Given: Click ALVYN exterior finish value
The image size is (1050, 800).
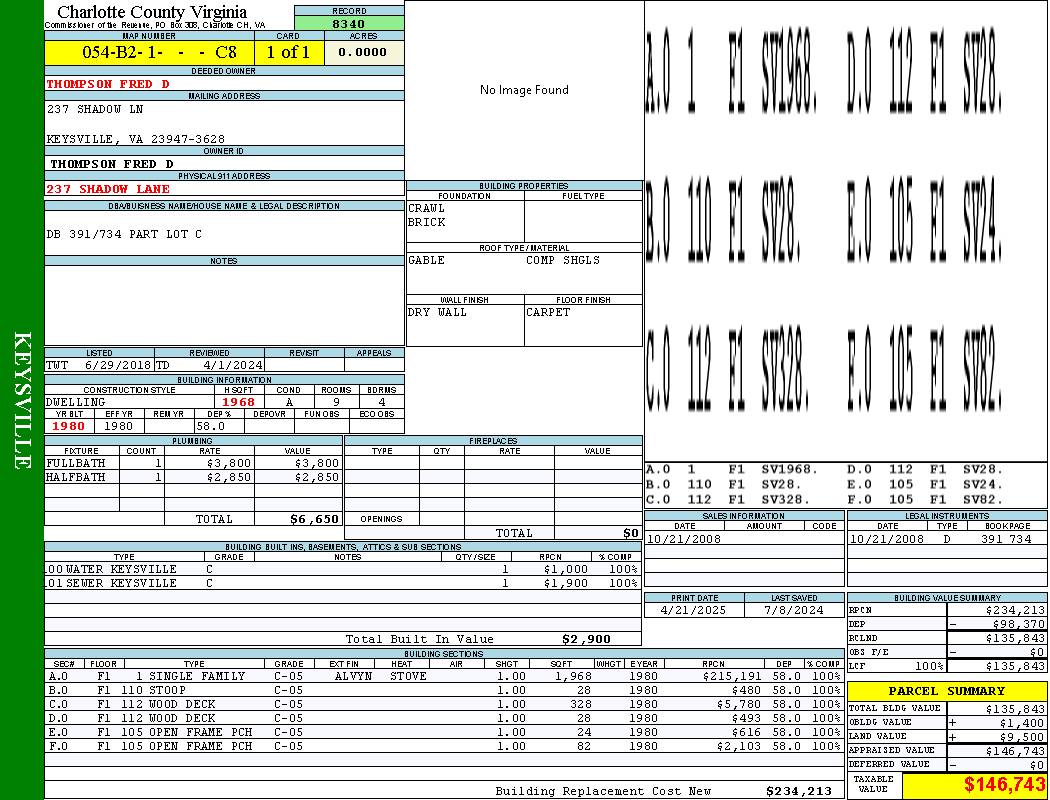Looking at the screenshot, I should [353, 676].
